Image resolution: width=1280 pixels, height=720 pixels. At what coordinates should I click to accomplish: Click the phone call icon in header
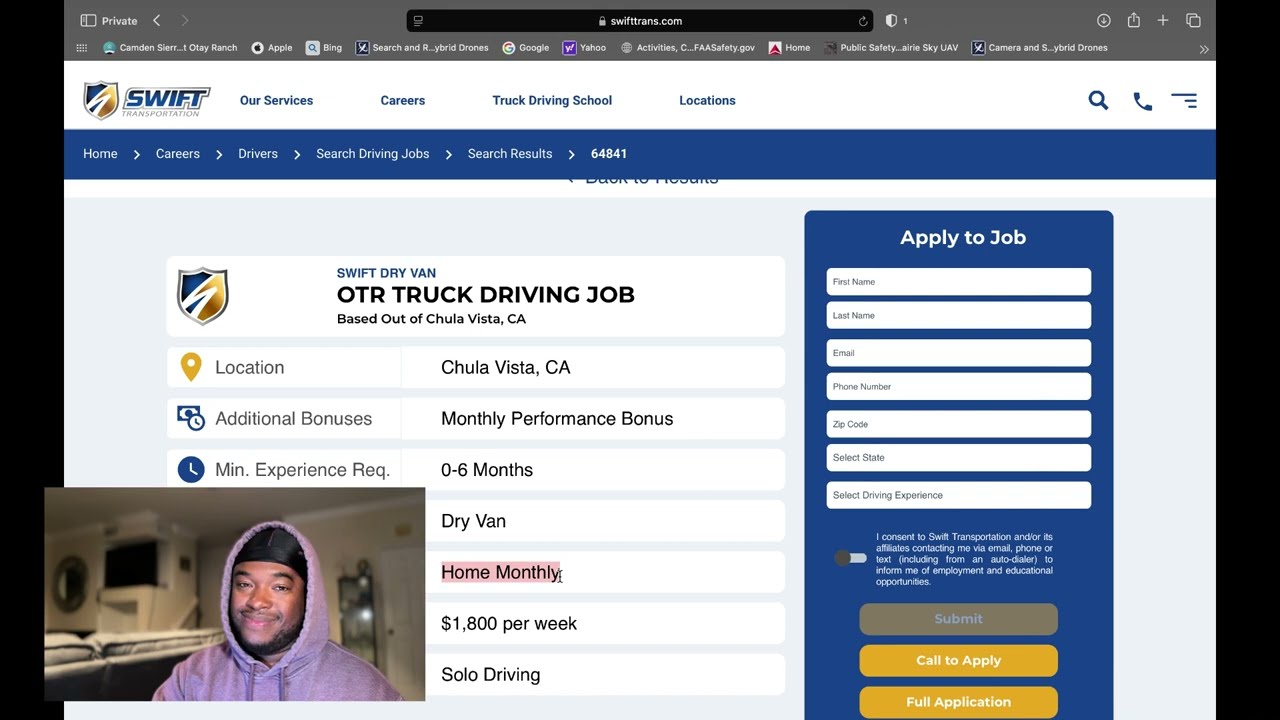(1142, 101)
